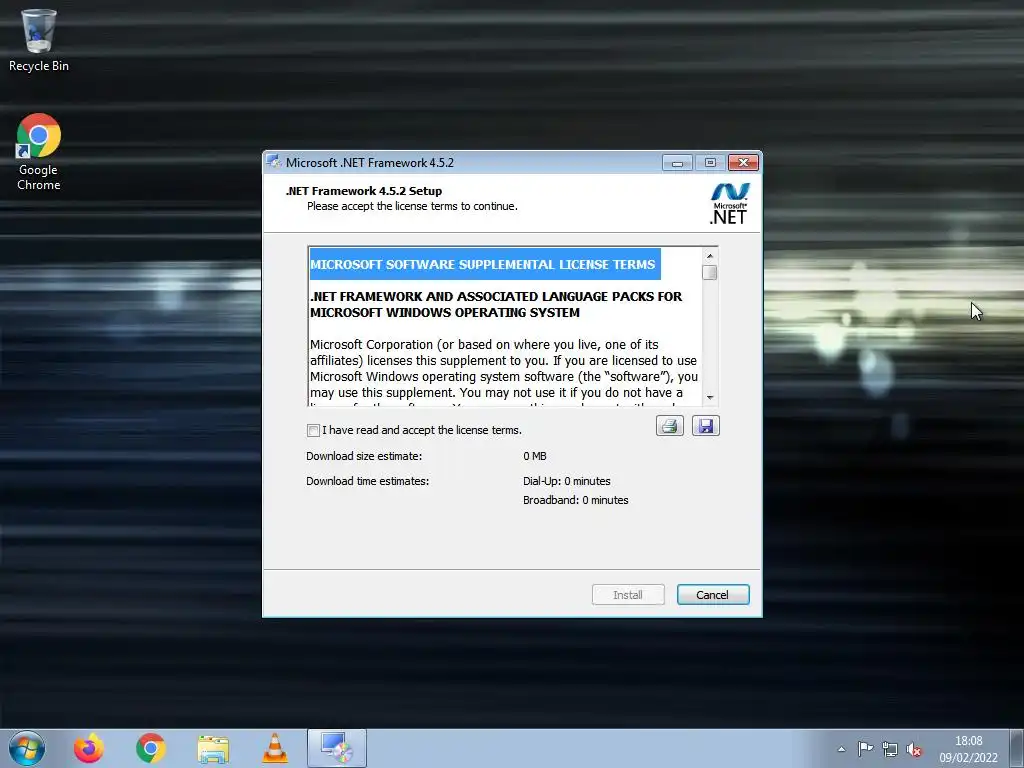Accept the license terms checkbox

pyautogui.click(x=313, y=430)
